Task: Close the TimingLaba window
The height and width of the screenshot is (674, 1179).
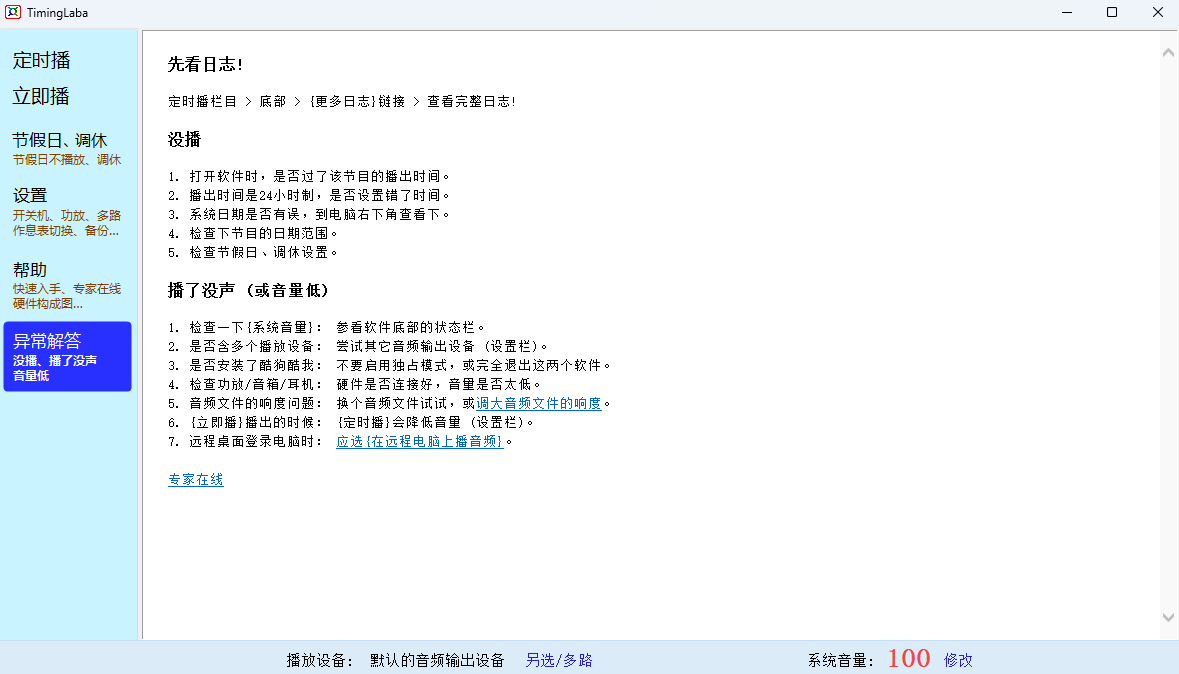Action: [x=1157, y=13]
